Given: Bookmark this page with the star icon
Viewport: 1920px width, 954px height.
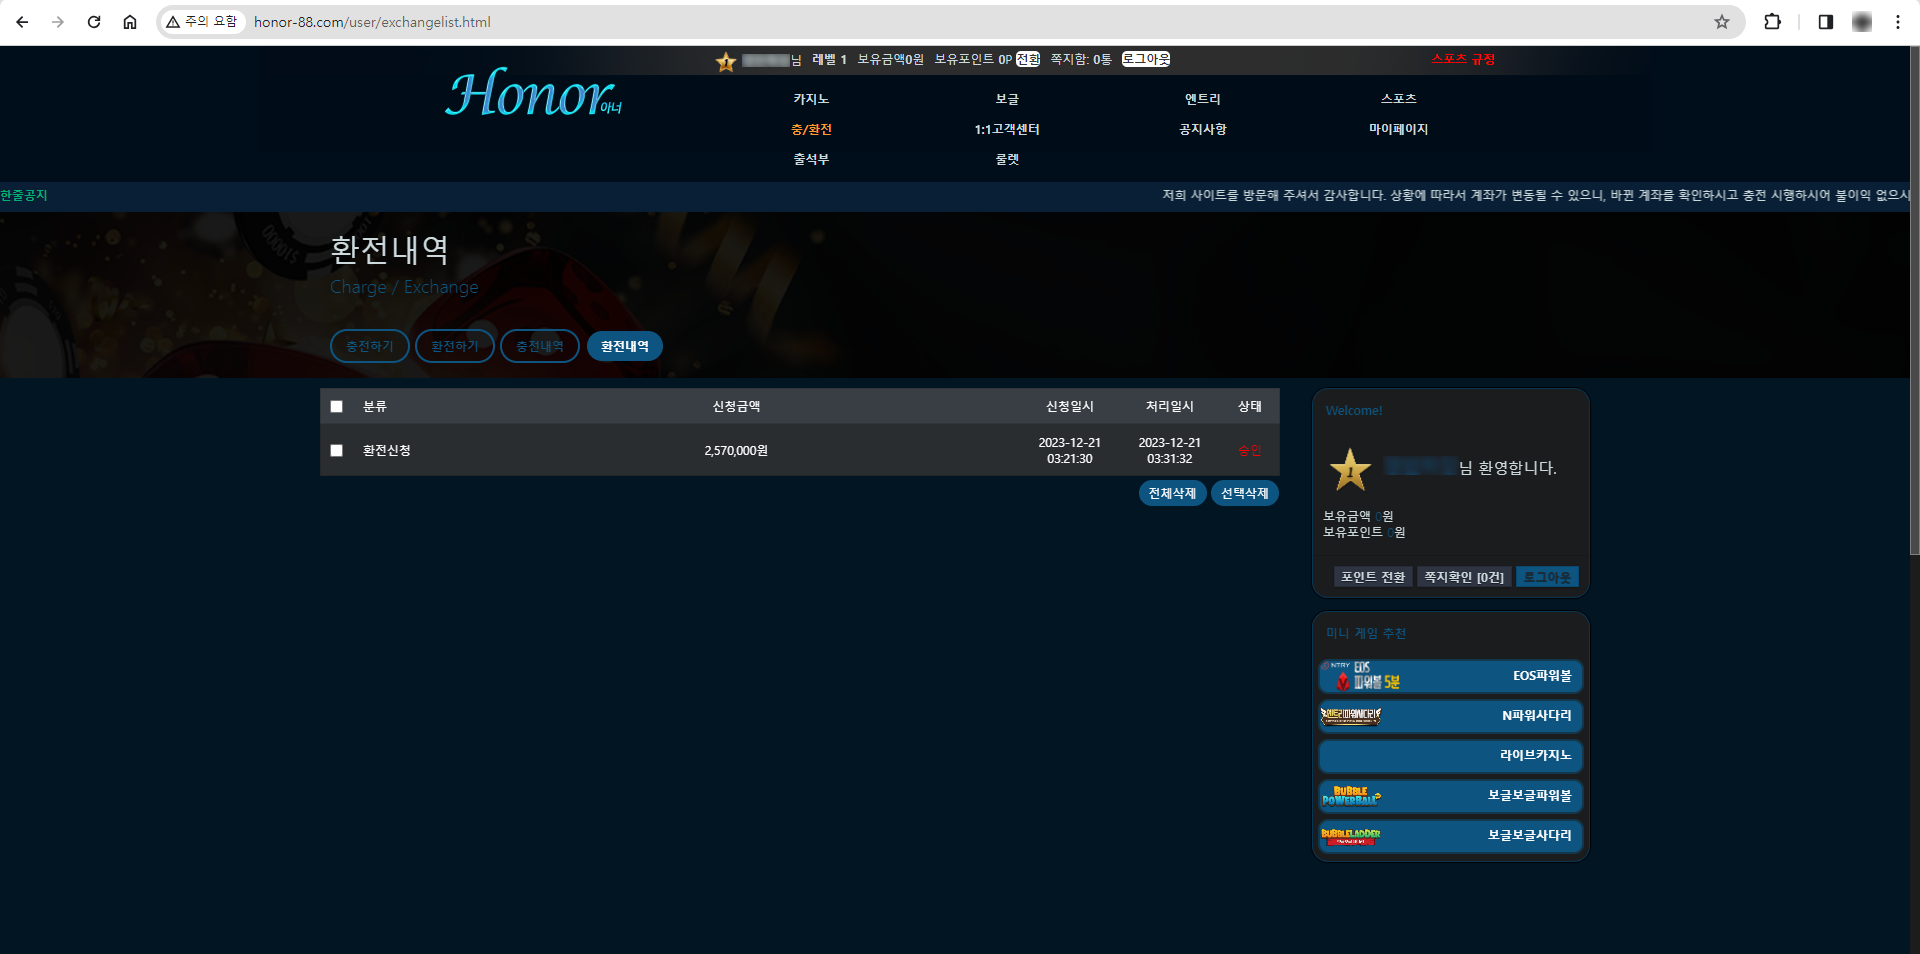Looking at the screenshot, I should pyautogui.click(x=1722, y=22).
